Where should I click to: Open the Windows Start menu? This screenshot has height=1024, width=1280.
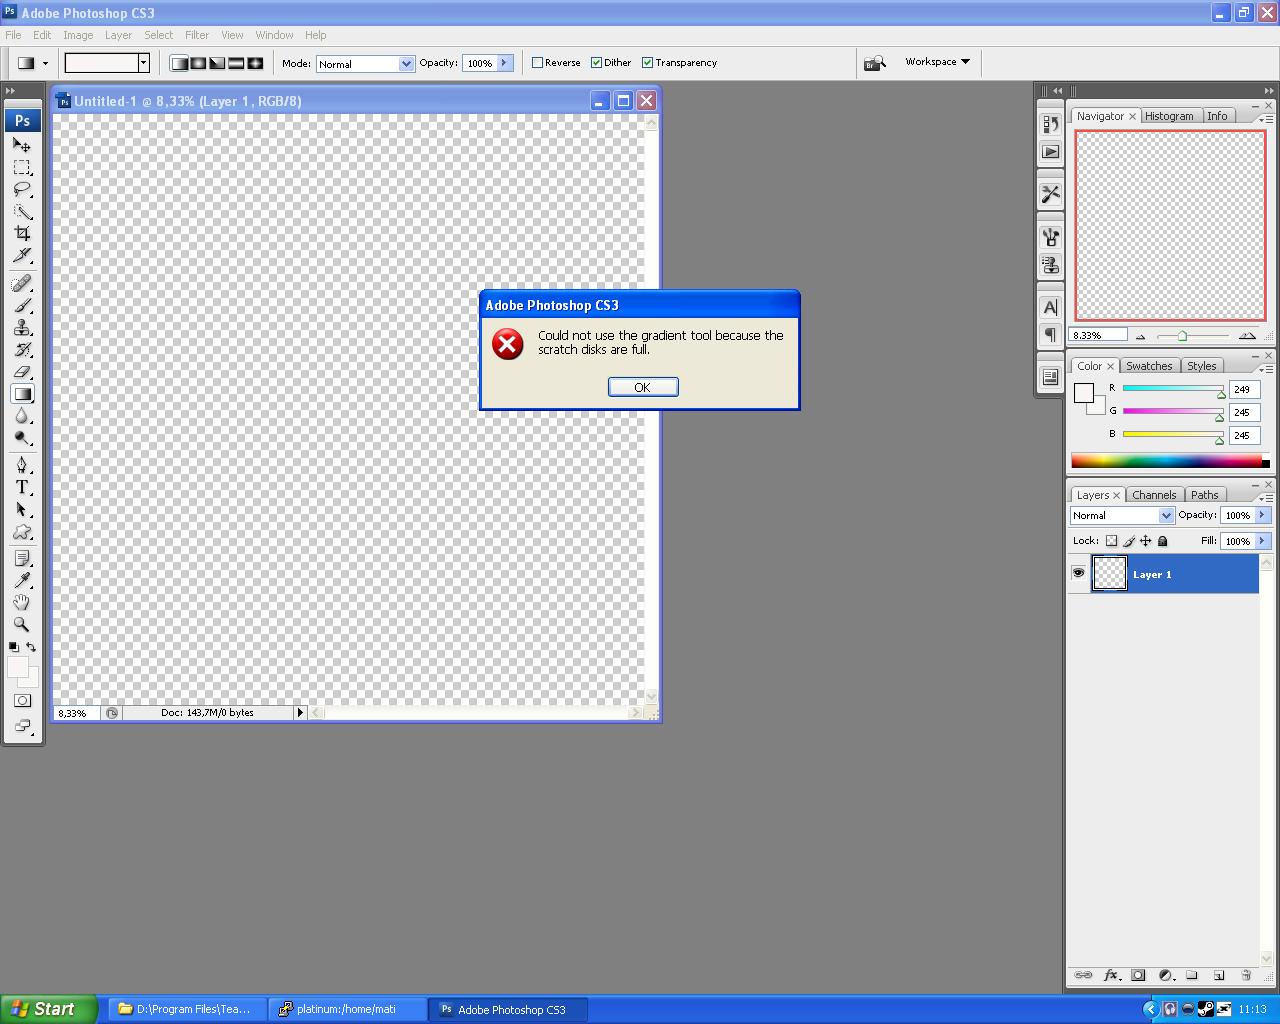click(49, 1009)
